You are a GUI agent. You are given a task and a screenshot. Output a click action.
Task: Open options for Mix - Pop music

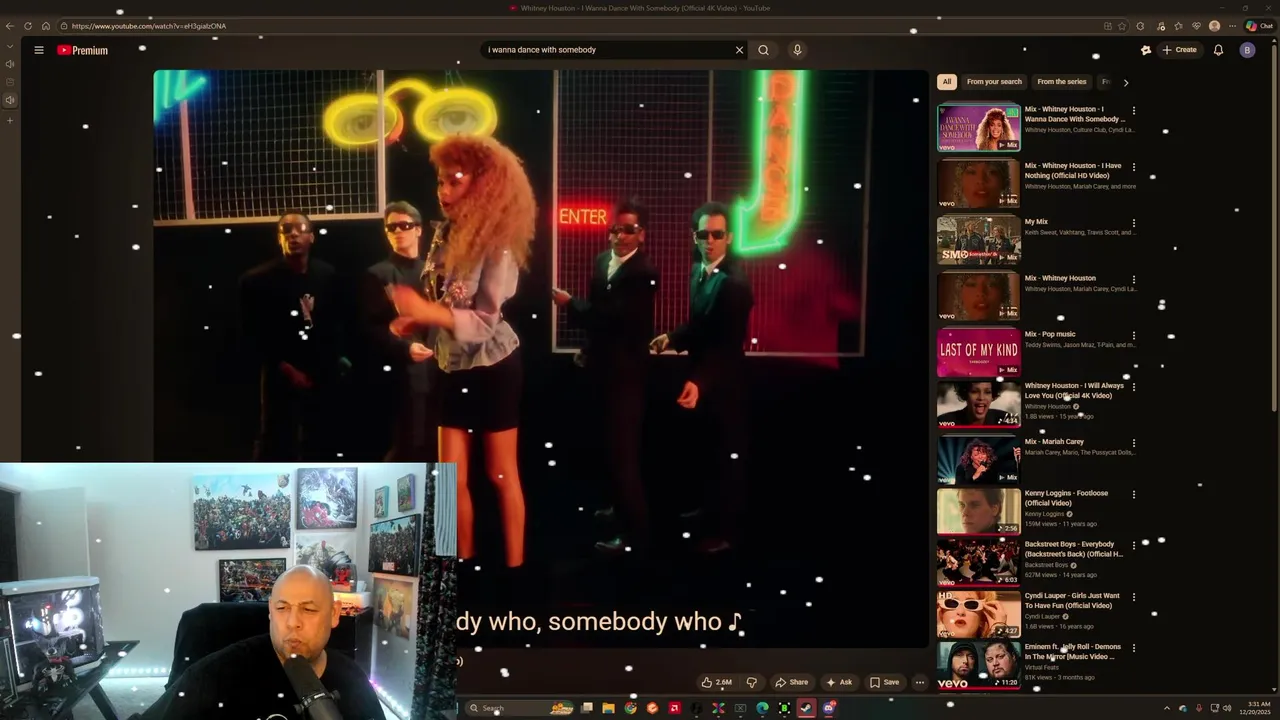coord(1133,335)
